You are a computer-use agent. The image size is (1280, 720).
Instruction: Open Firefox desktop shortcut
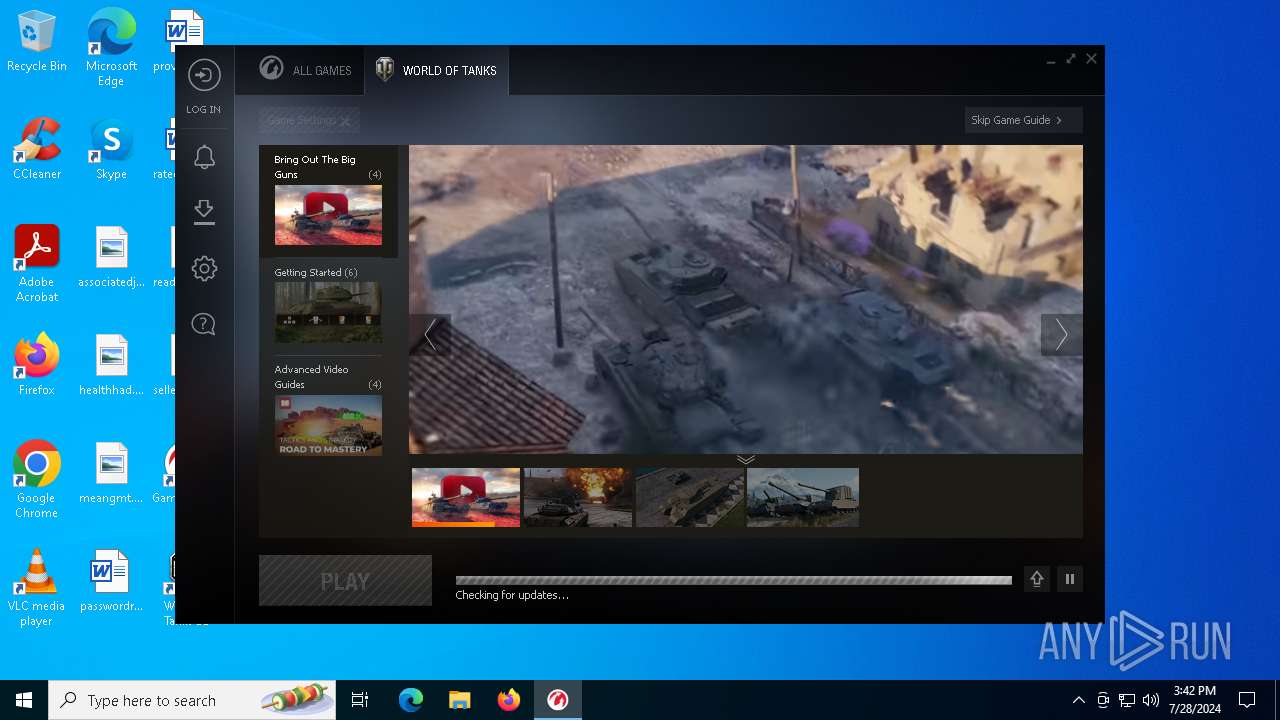pyautogui.click(x=37, y=365)
